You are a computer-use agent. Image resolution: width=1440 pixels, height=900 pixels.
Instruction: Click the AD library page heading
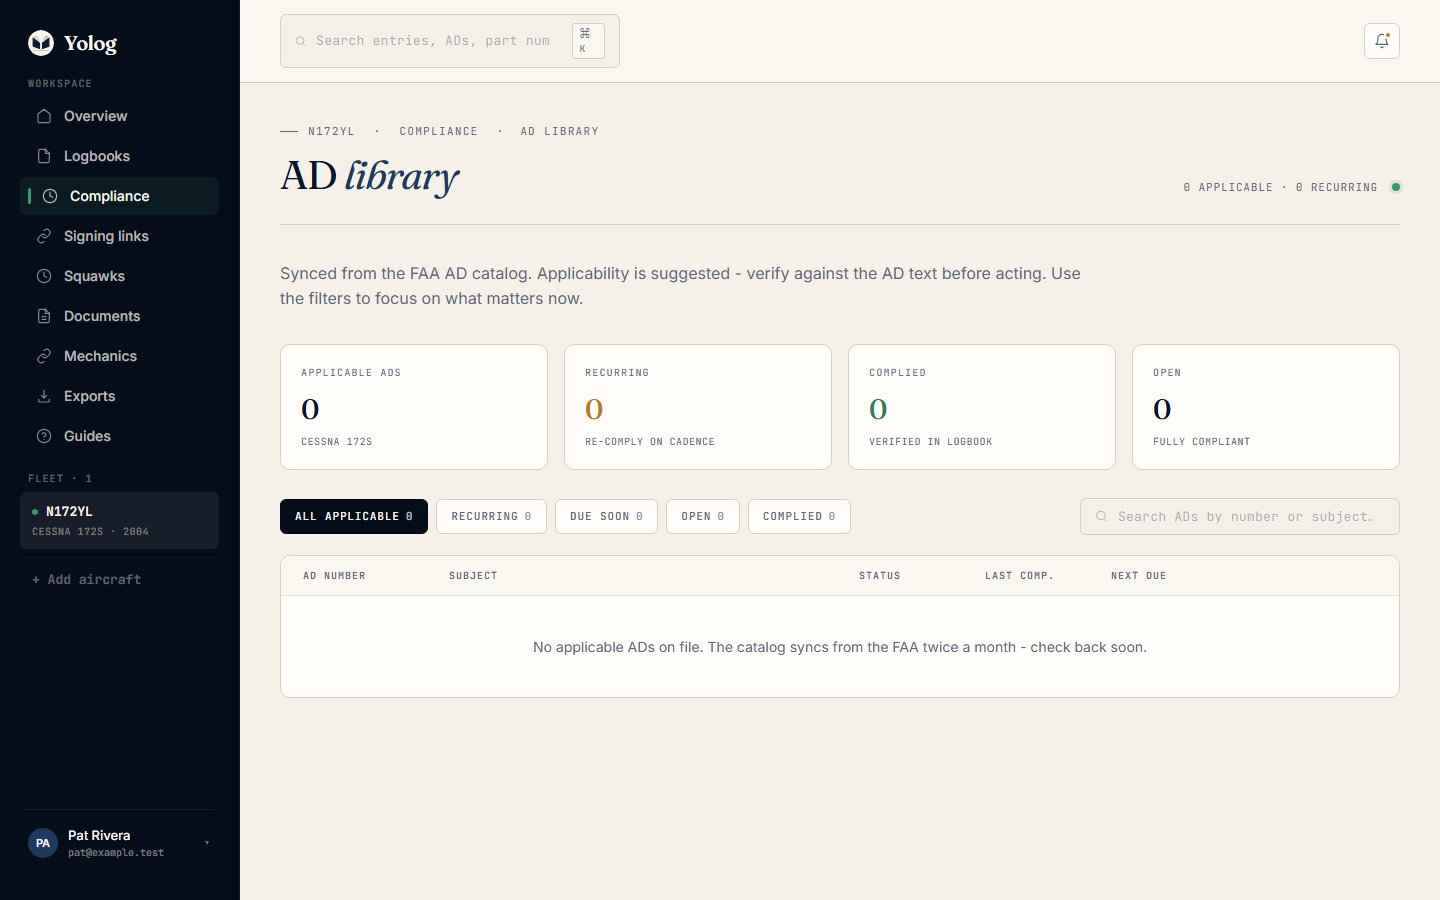[x=370, y=176]
